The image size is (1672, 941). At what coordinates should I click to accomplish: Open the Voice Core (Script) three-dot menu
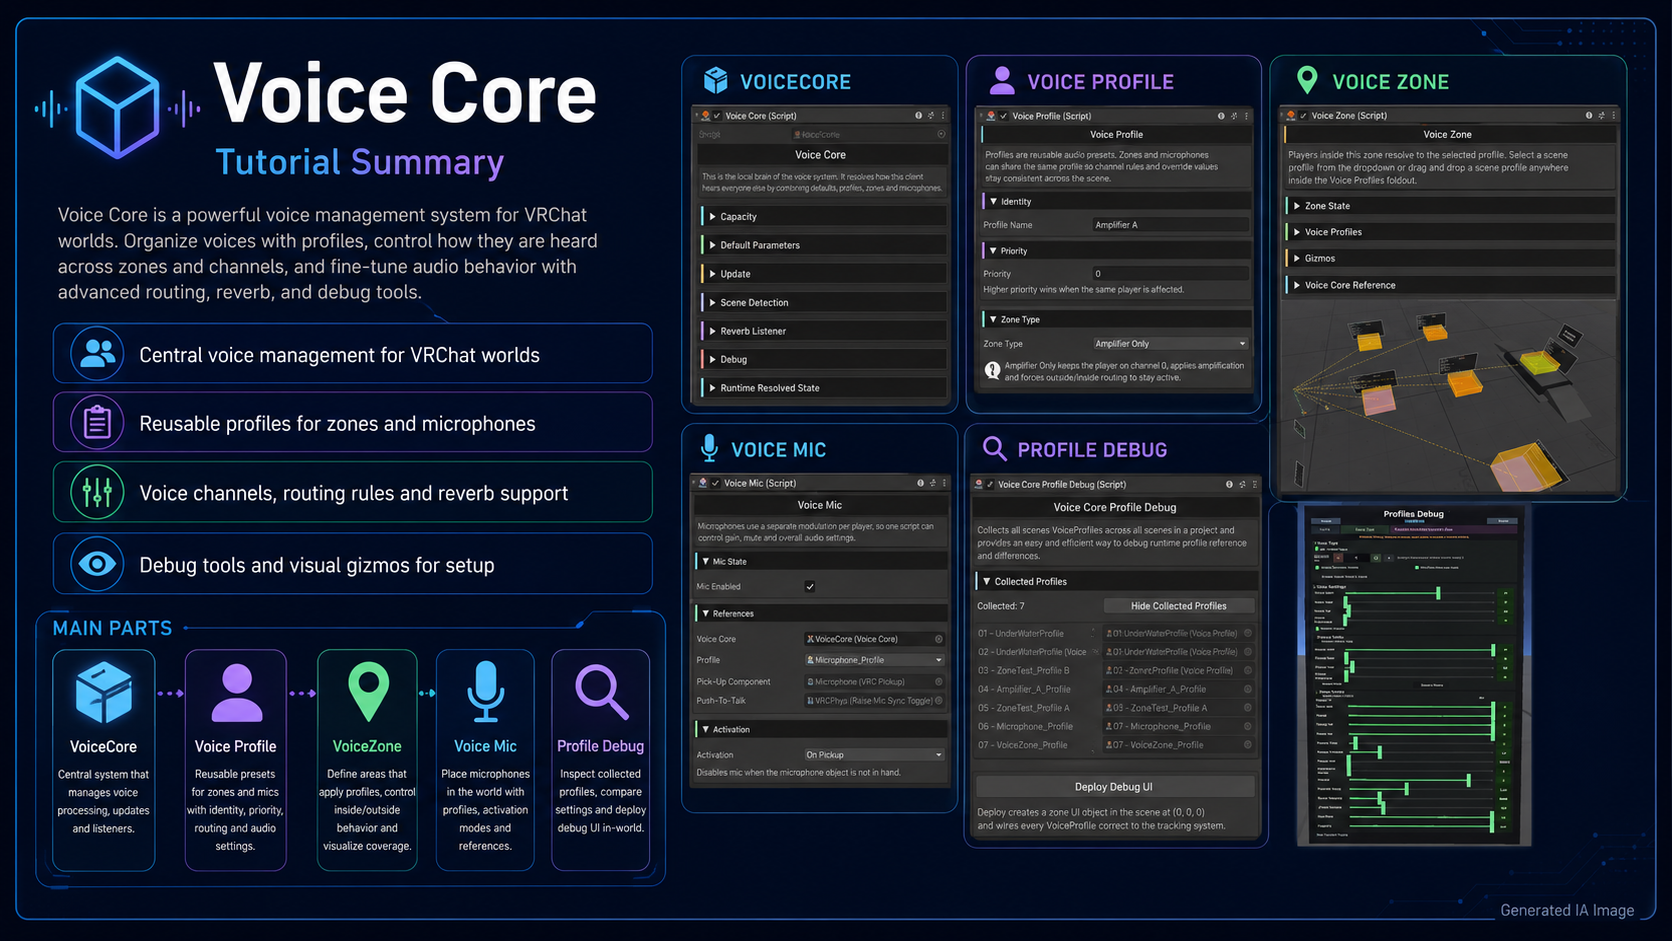coord(942,116)
